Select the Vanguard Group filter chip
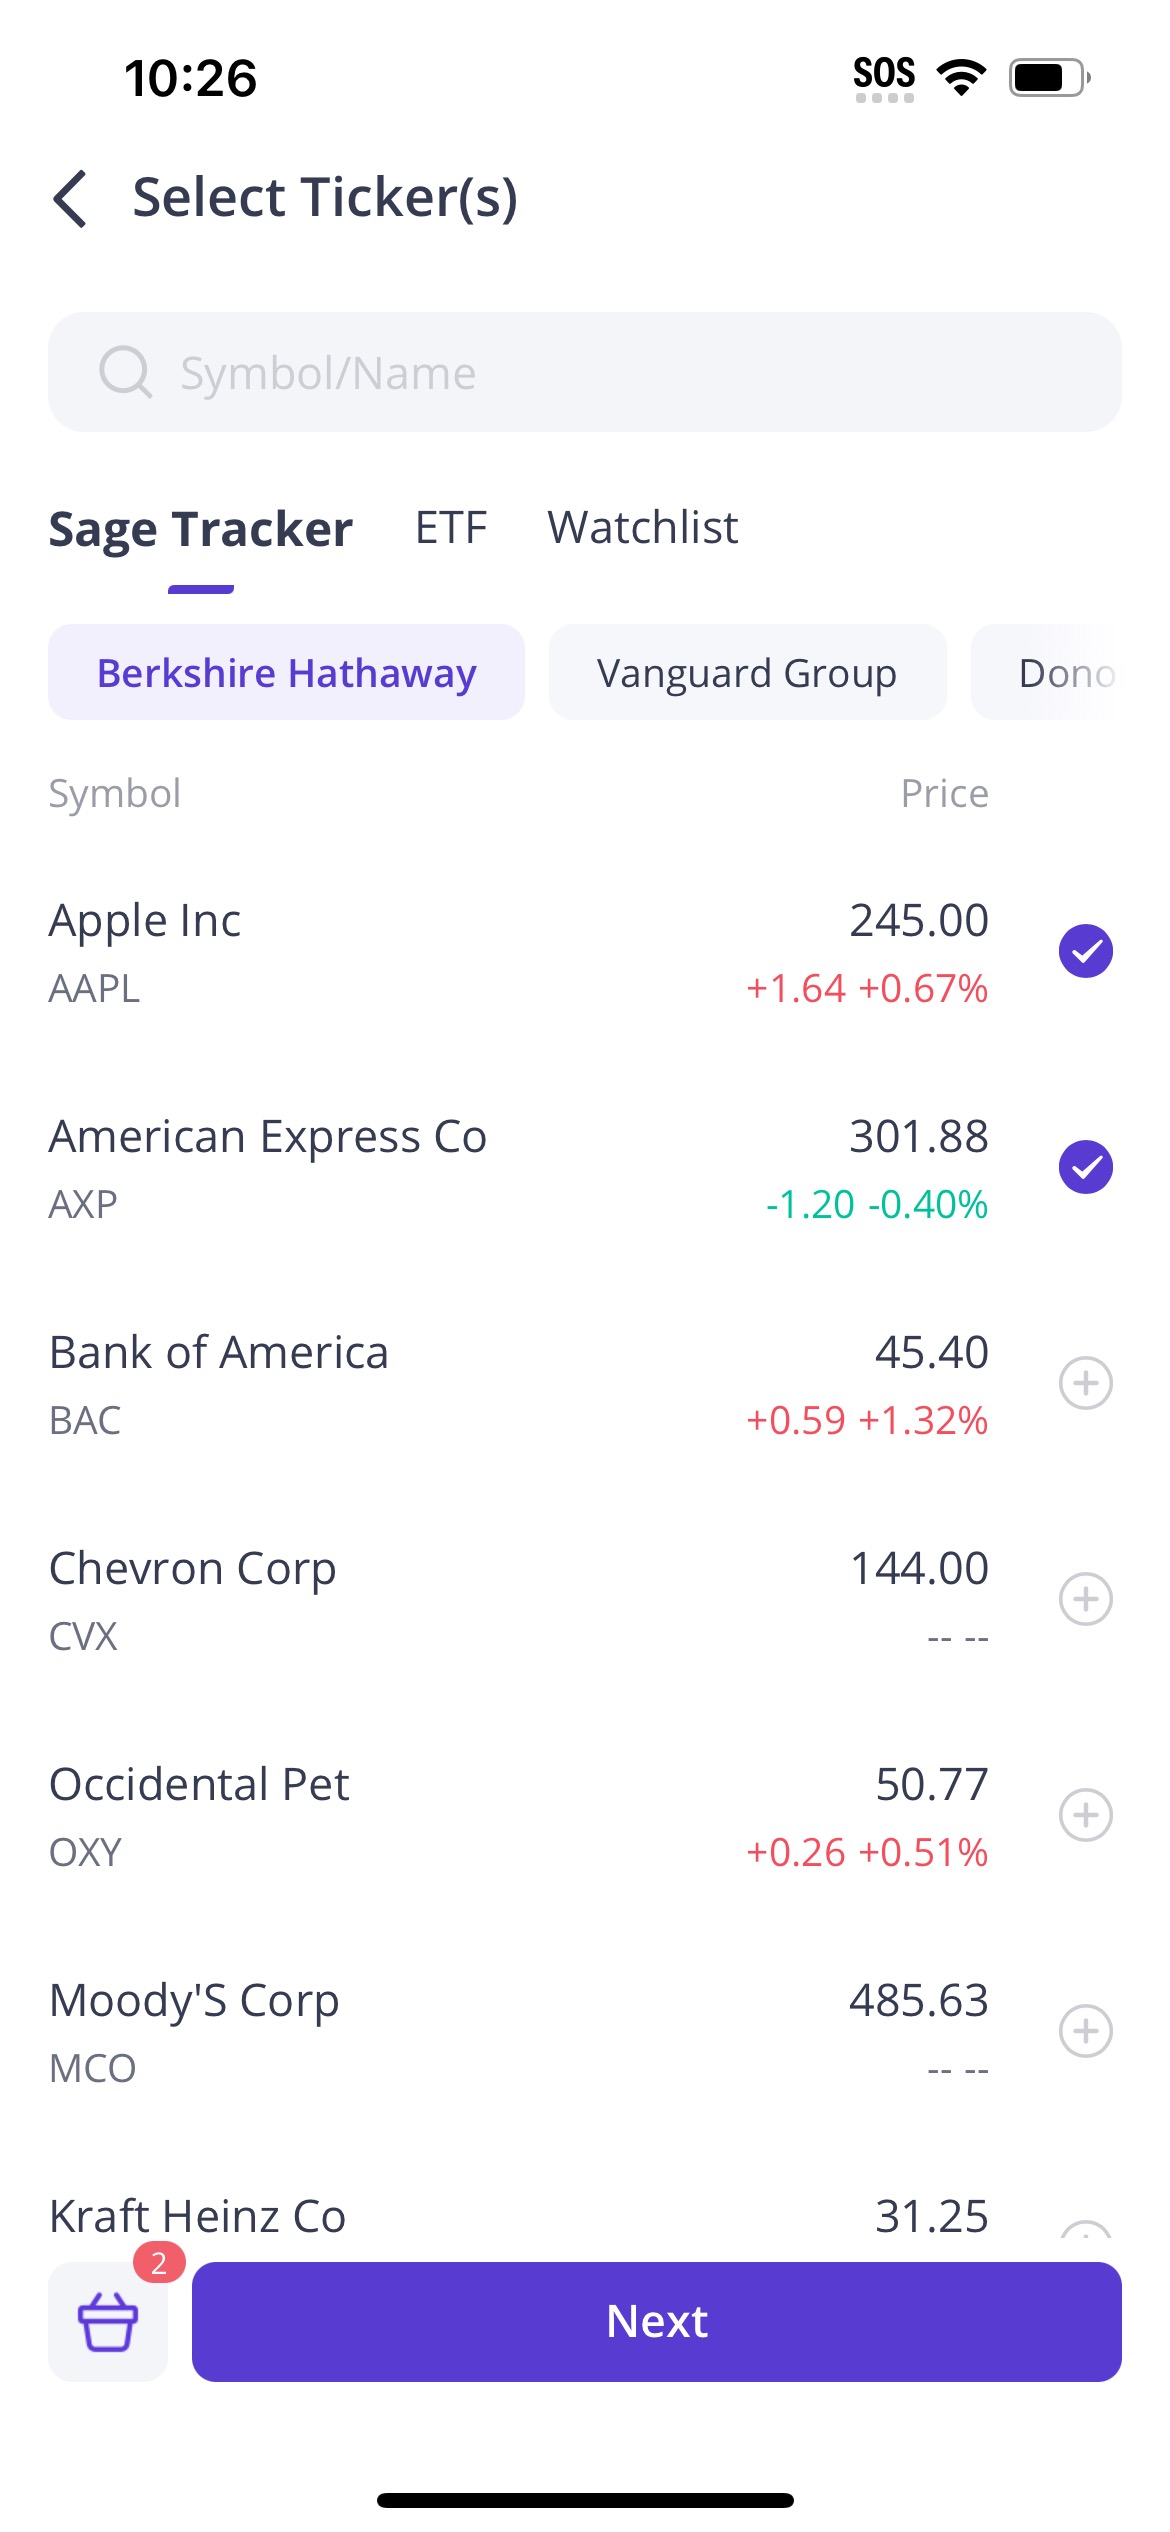 747,673
